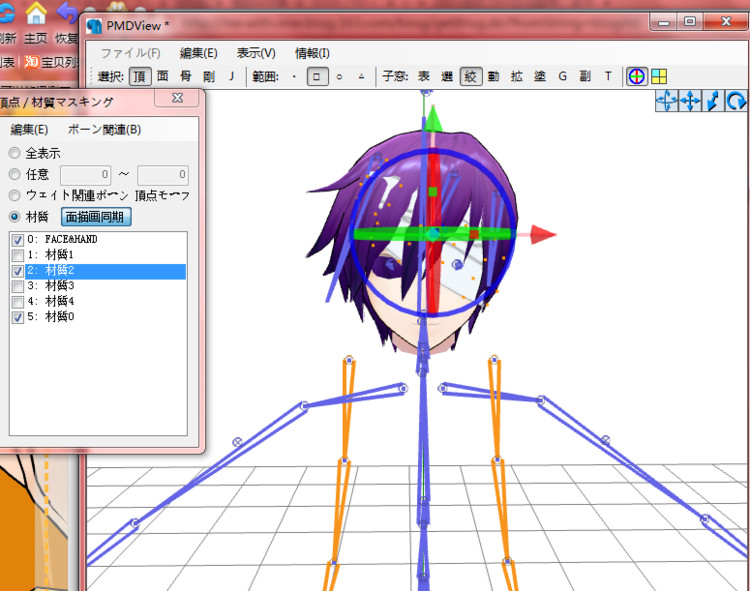Click the red X-axis gizmo arrow
Viewport: 750px width, 591px height.
pyautogui.click(x=542, y=235)
